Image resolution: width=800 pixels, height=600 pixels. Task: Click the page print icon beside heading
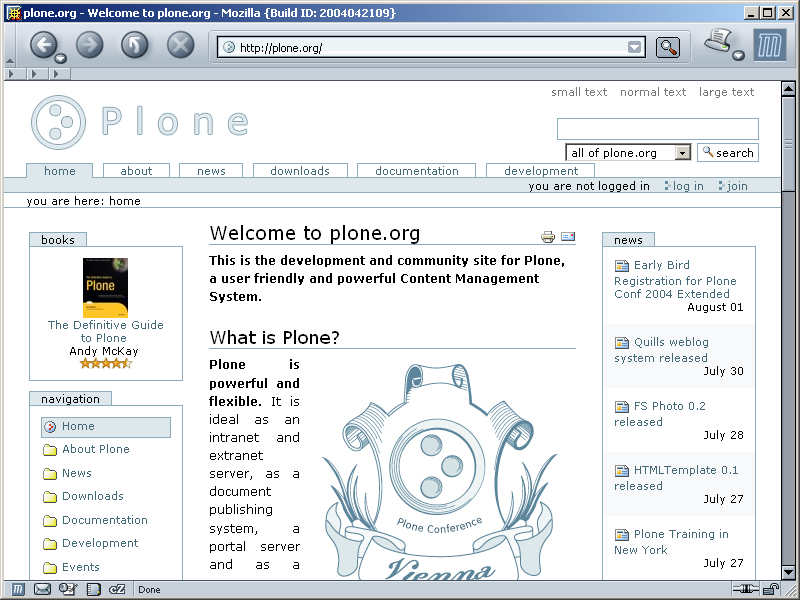coord(548,237)
